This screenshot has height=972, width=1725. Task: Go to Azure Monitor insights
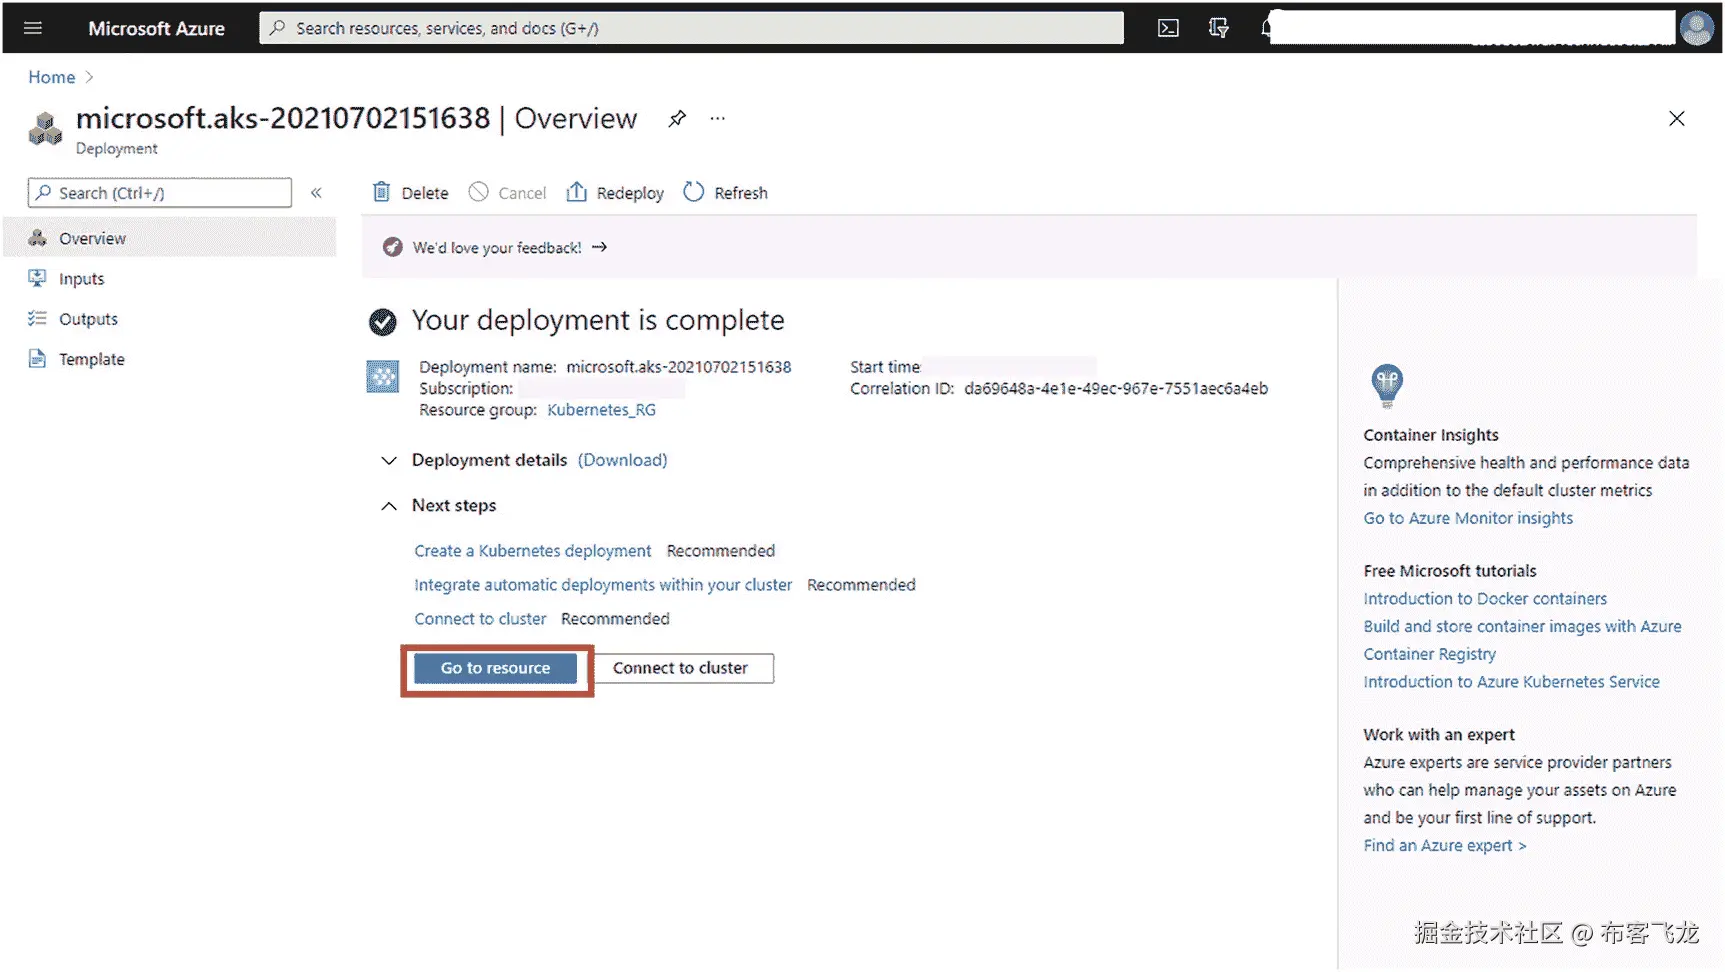click(1468, 518)
